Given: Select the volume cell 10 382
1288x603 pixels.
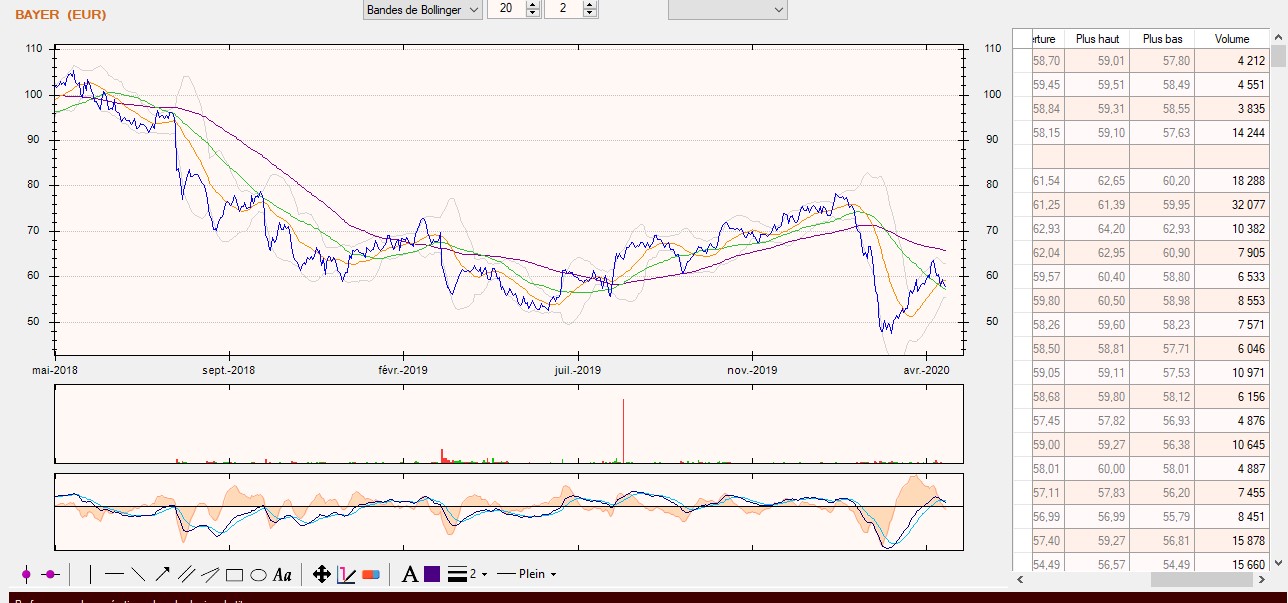Looking at the screenshot, I should 1232,228.
